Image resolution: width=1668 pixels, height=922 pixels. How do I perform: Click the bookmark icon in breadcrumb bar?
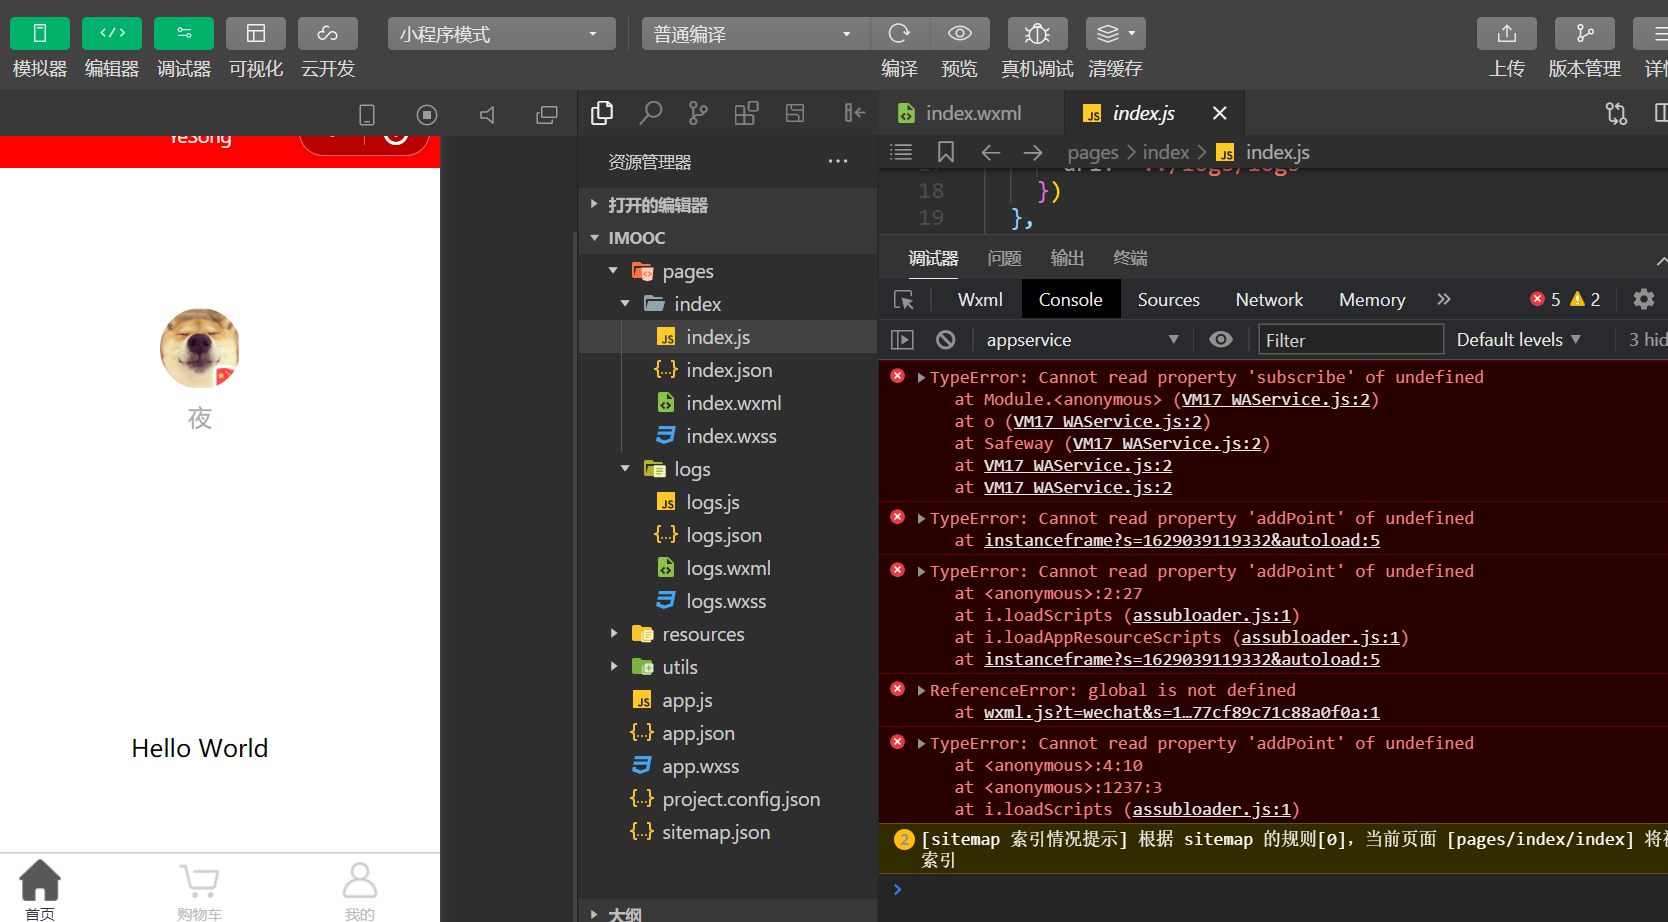[x=946, y=152]
